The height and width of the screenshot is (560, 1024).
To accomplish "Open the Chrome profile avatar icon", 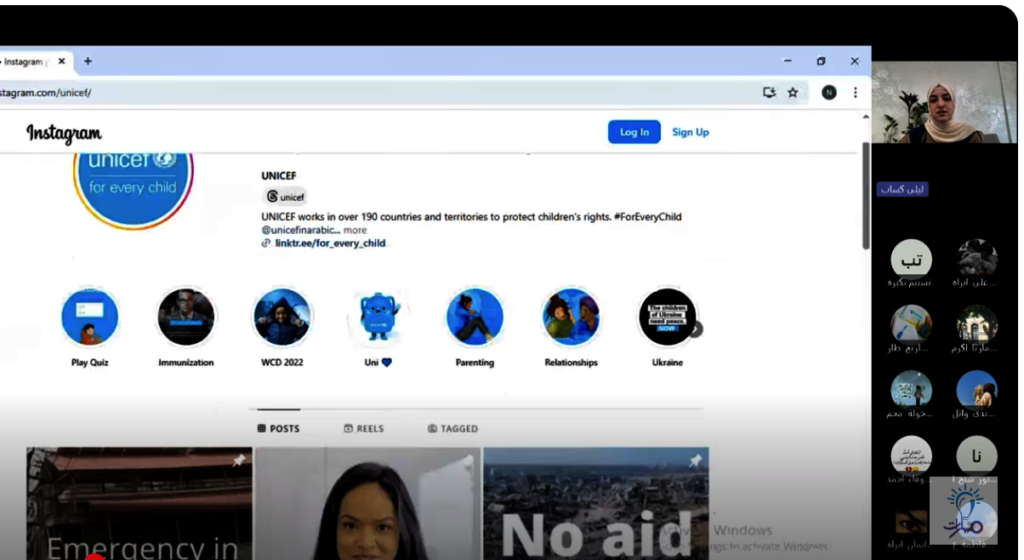I will pos(829,93).
